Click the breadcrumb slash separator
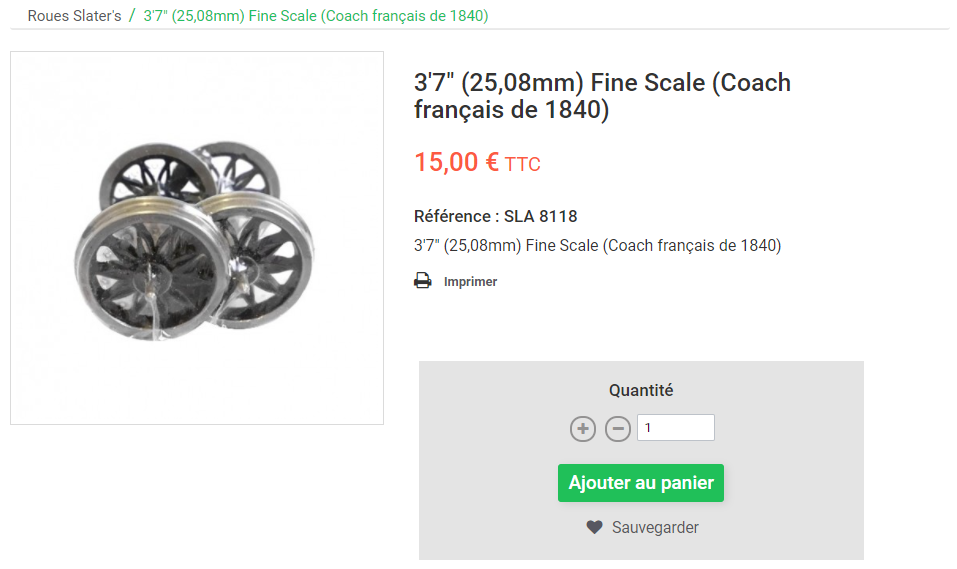Screen dimensions: 957x569 point(132,16)
